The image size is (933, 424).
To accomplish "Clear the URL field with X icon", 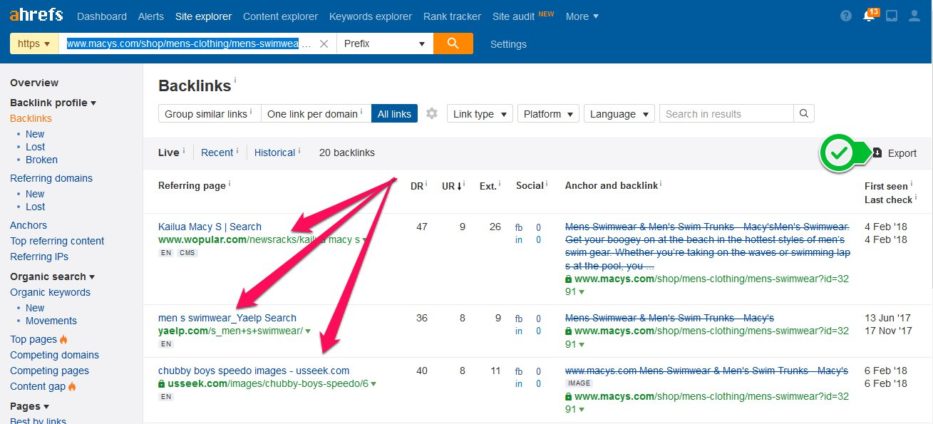I will click(324, 44).
